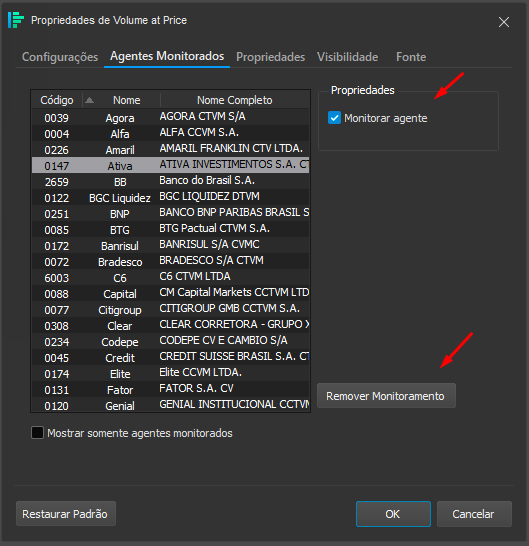Screen dimensions: 529x546
Task: Select the BRADESCO S/A CTVM row
Action: coord(171,261)
